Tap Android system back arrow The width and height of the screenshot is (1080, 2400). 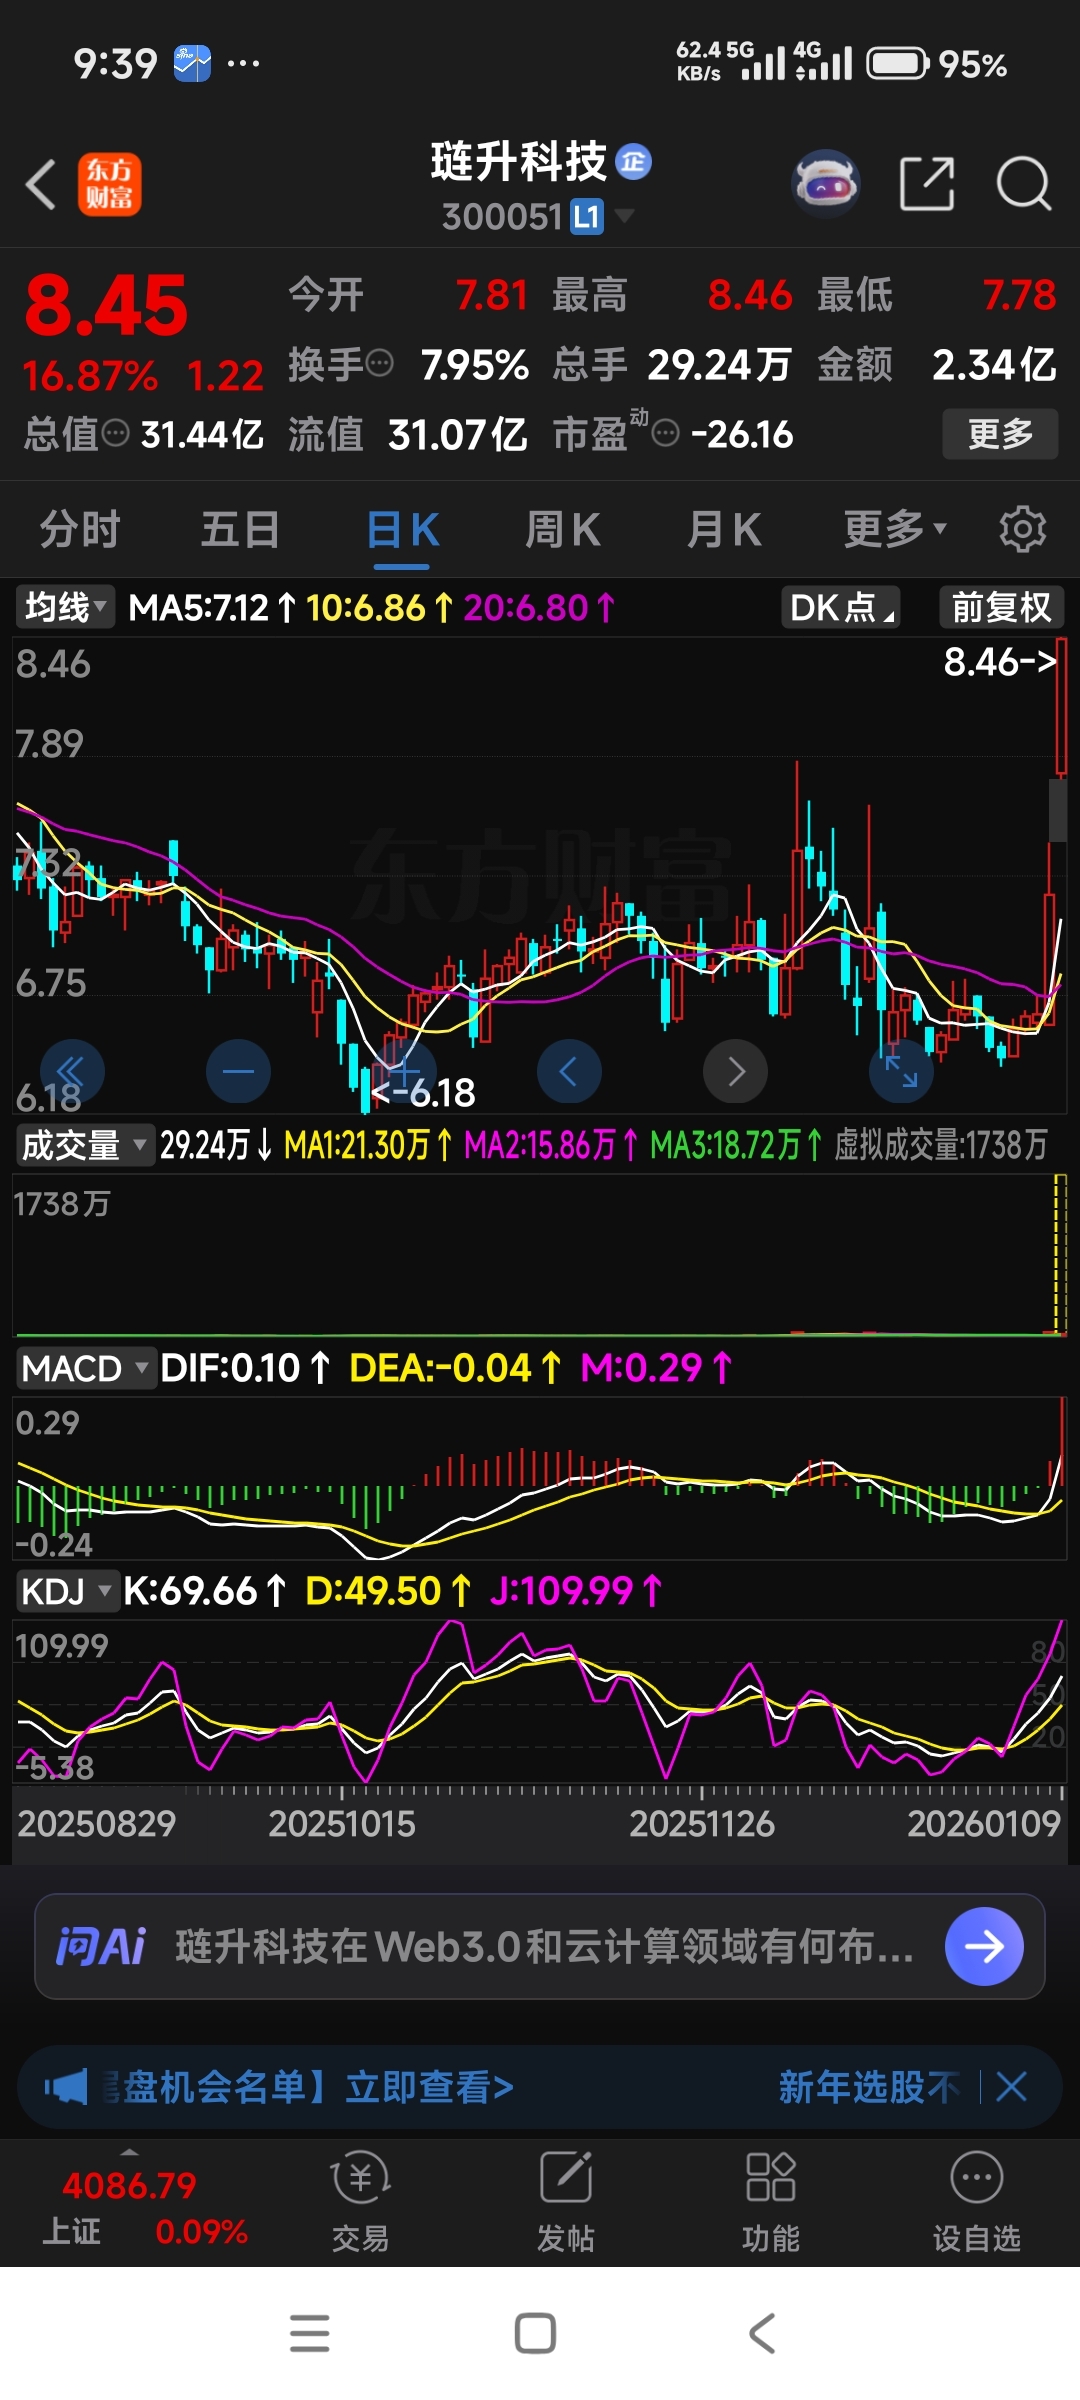(762, 2333)
